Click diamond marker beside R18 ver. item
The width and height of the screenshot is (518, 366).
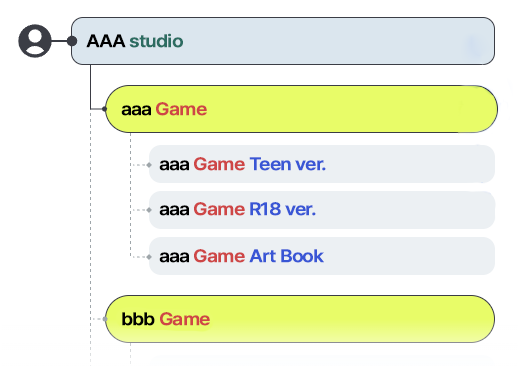click(149, 210)
